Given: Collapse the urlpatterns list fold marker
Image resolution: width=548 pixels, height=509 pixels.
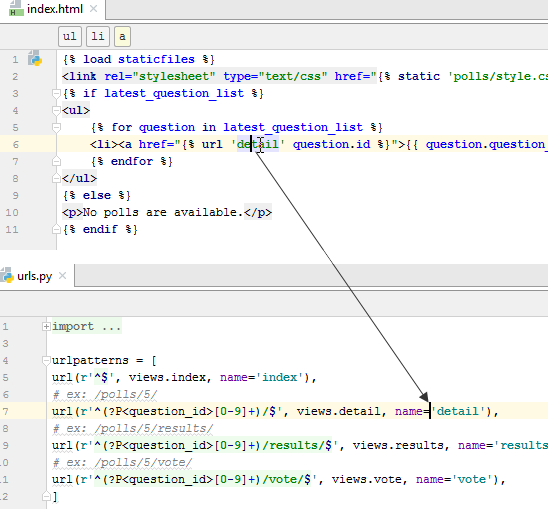Looking at the screenshot, I should (46, 360).
